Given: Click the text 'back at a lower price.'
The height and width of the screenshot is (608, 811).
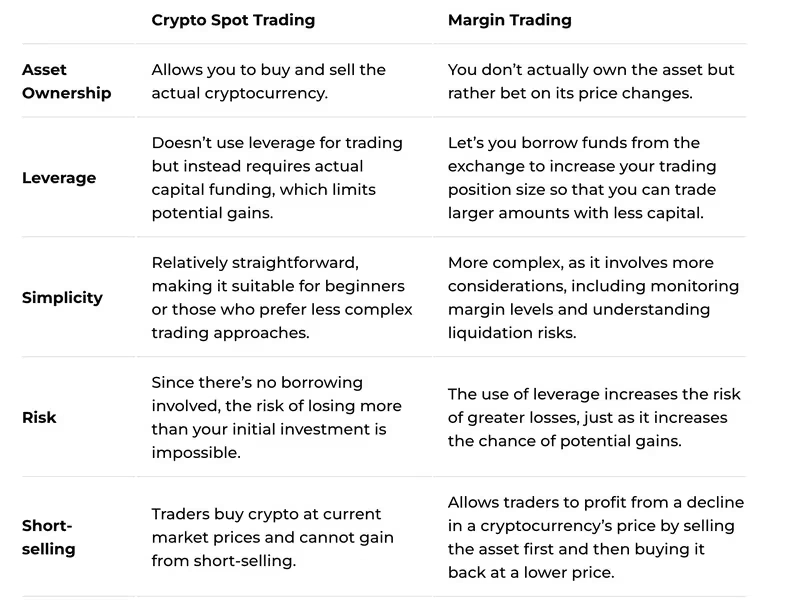Looking at the screenshot, I should tap(531, 572).
